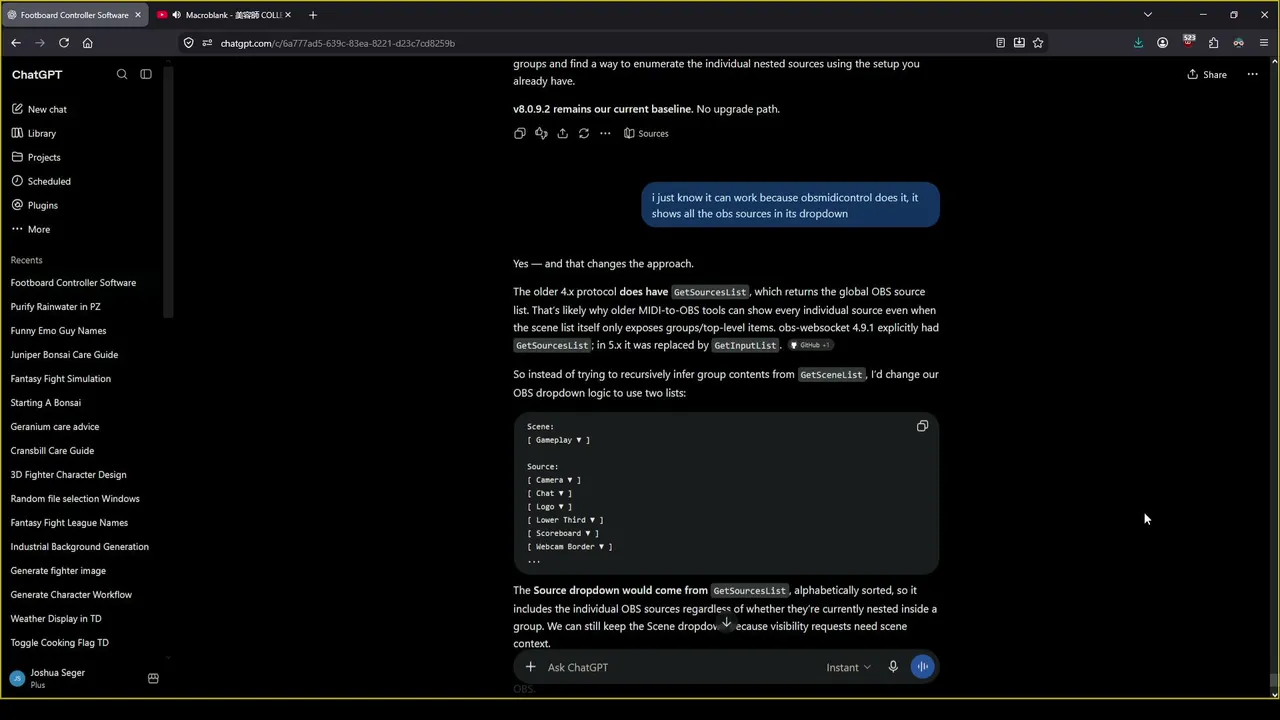This screenshot has height=720, width=1280.
Task: Add an attachment with the plus button
Action: (530, 667)
